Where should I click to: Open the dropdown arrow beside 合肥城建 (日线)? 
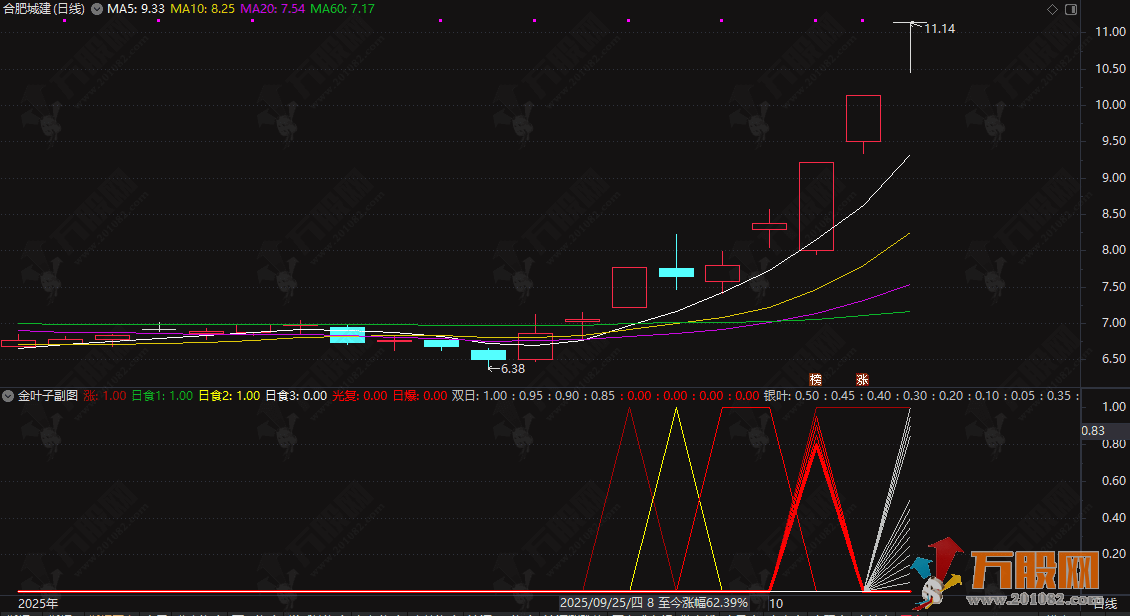pyautogui.click(x=96, y=9)
